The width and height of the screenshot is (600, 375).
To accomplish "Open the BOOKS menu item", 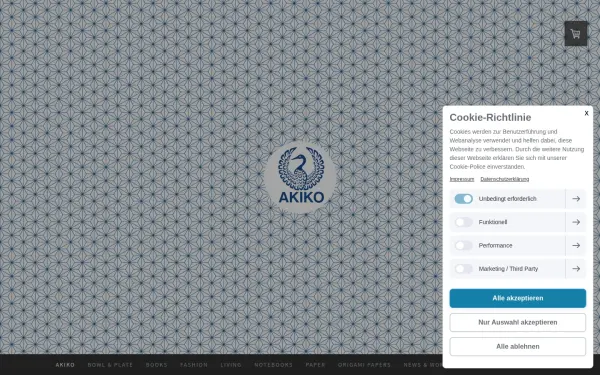I will (x=157, y=365).
